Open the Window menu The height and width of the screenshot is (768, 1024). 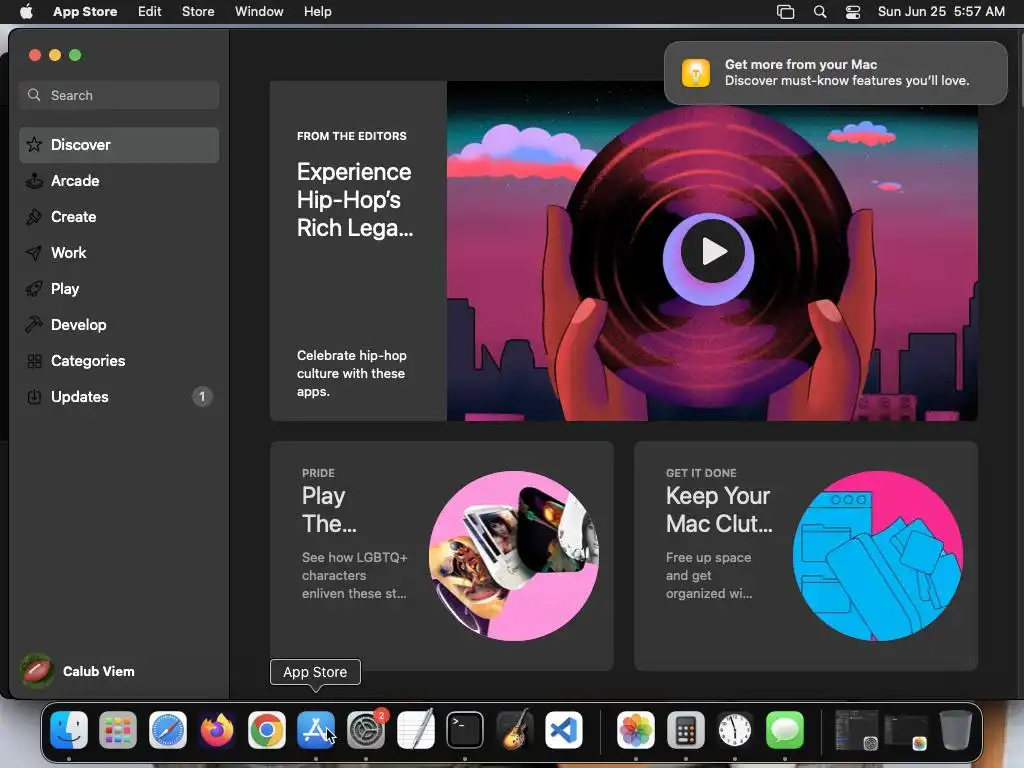point(259,12)
